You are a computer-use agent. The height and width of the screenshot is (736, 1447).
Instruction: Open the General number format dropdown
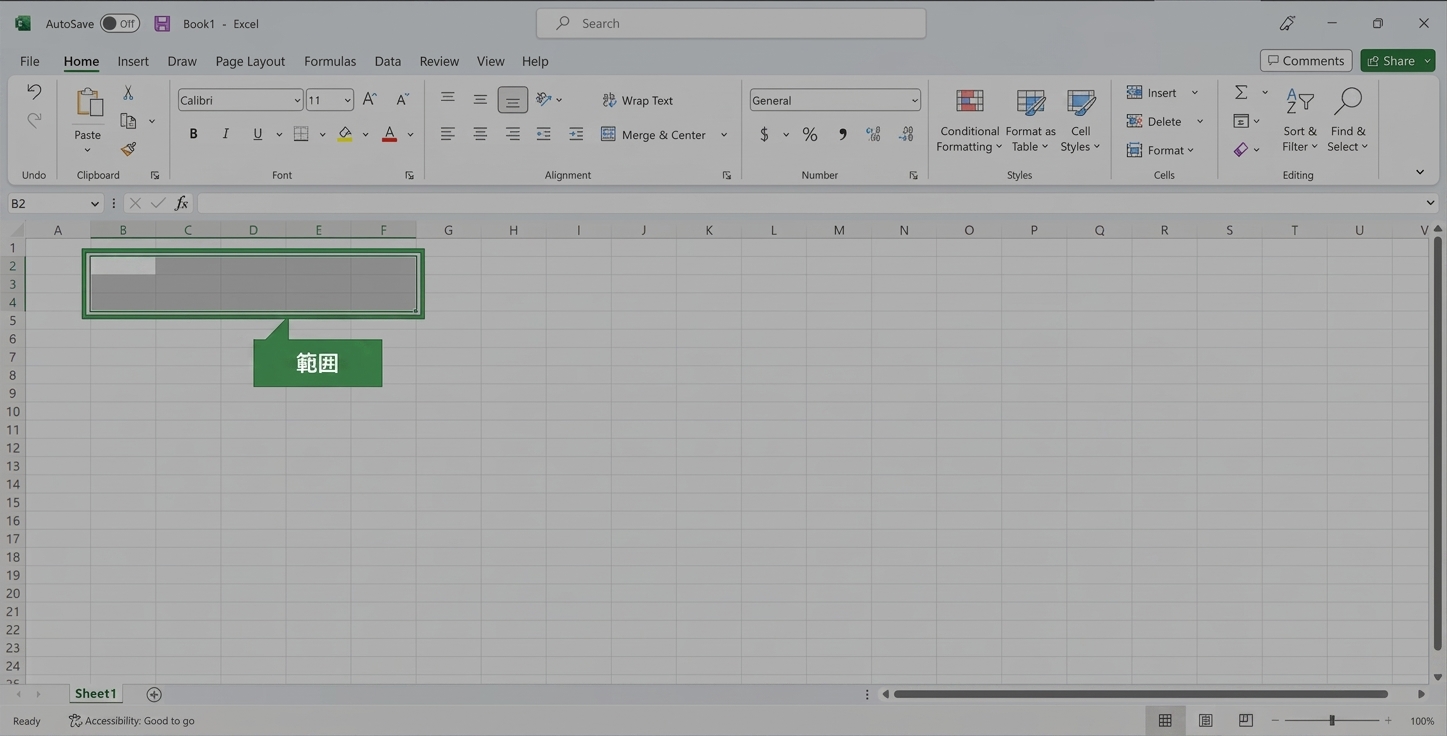coord(914,100)
